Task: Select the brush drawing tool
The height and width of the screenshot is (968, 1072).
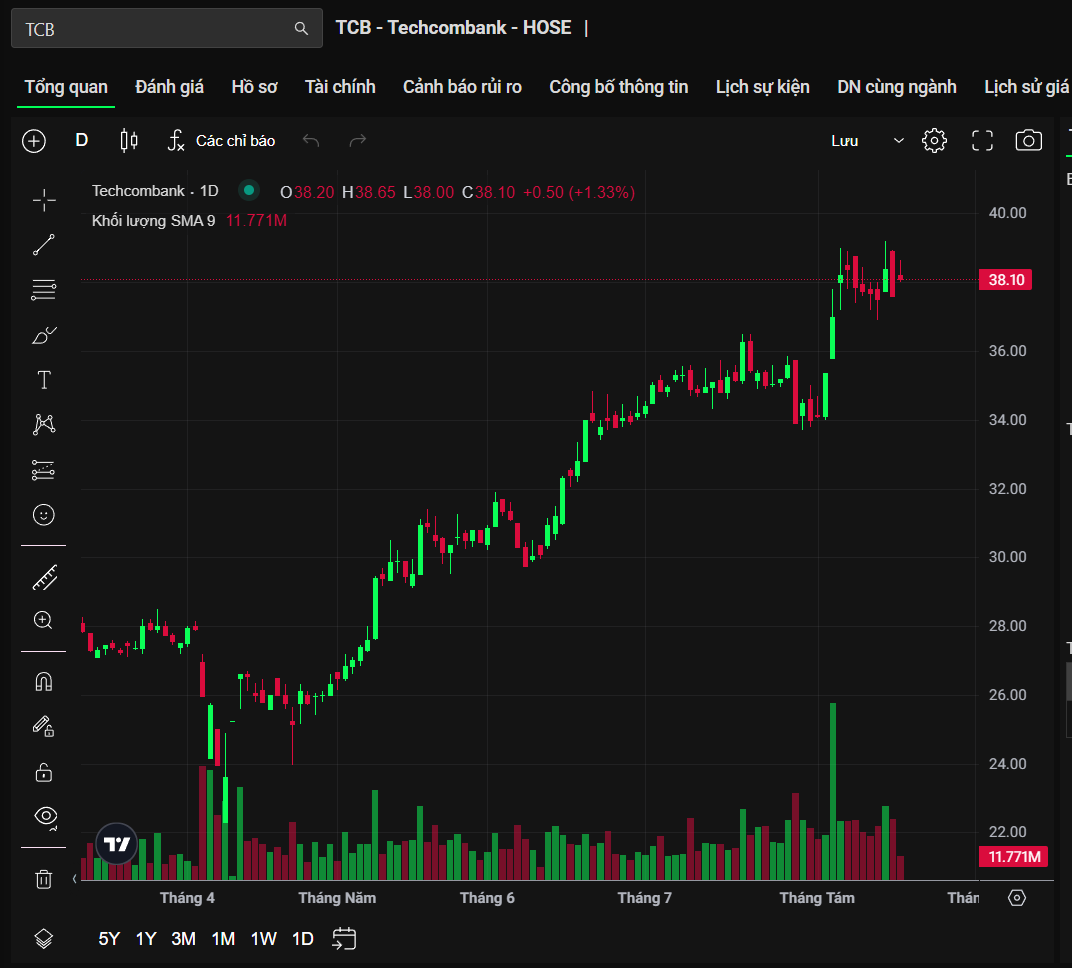Action: 44,335
